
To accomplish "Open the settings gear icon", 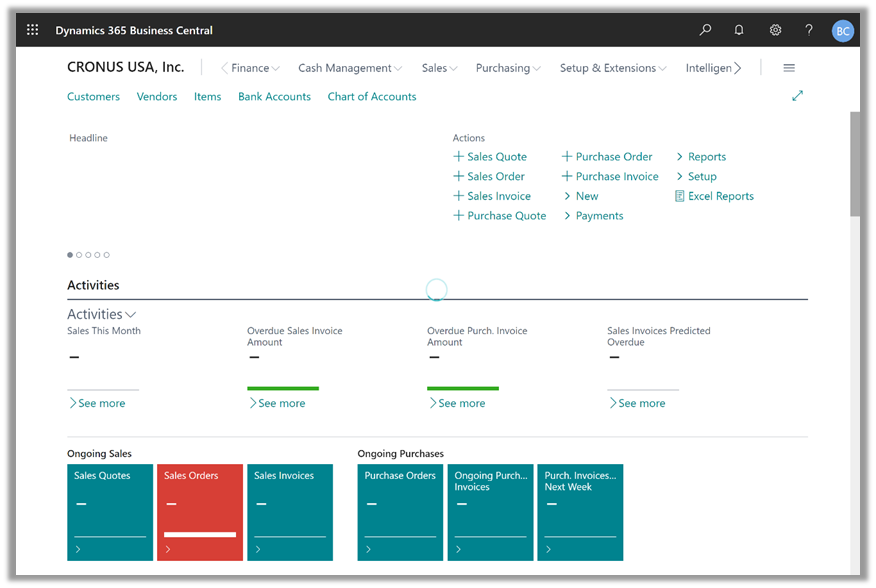I will click(x=775, y=30).
